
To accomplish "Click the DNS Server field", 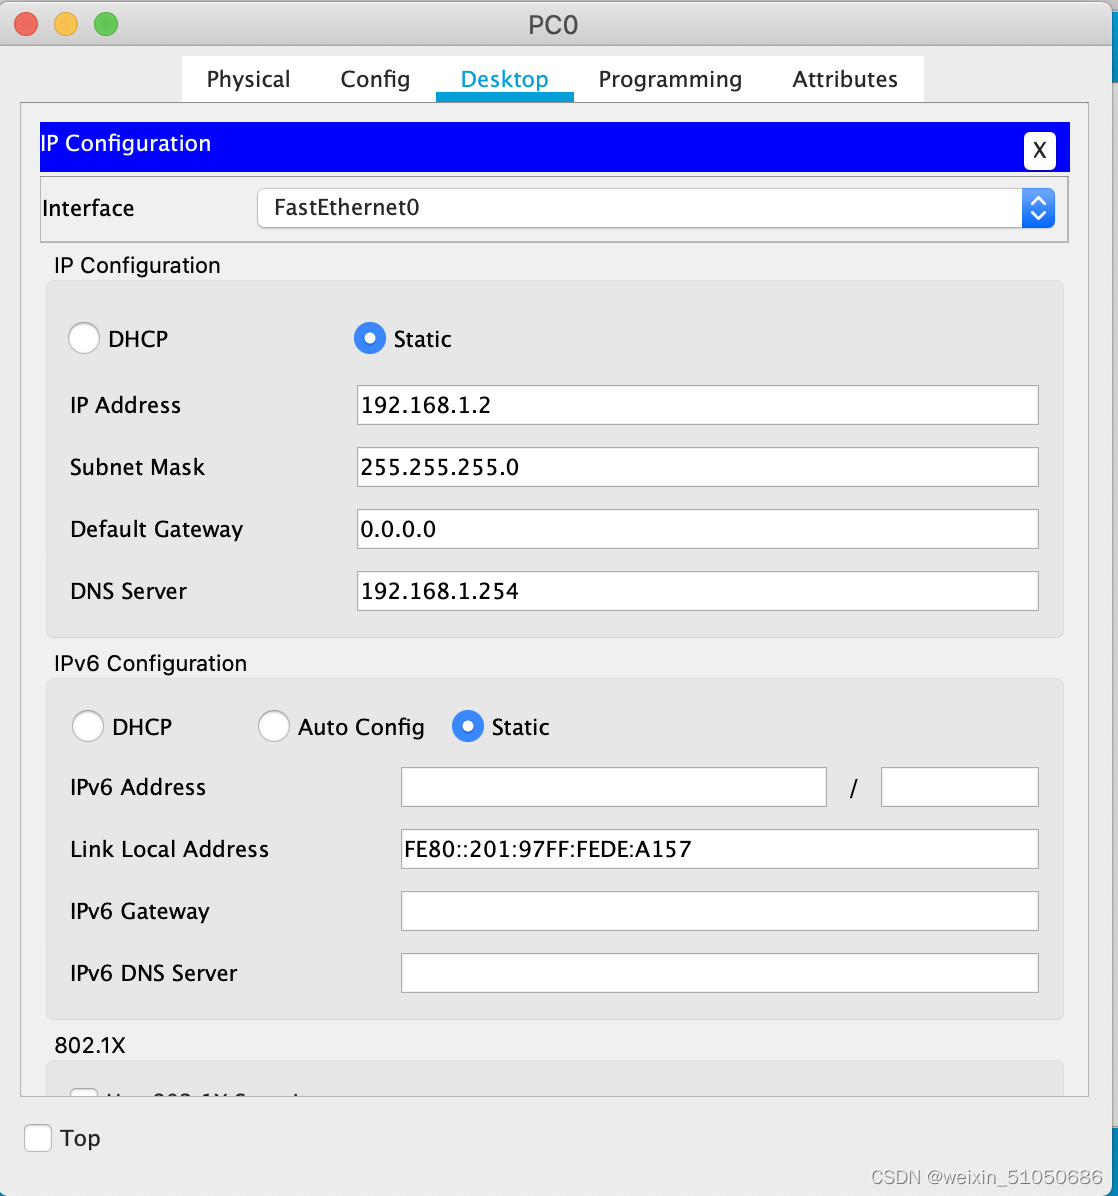I will coord(697,591).
